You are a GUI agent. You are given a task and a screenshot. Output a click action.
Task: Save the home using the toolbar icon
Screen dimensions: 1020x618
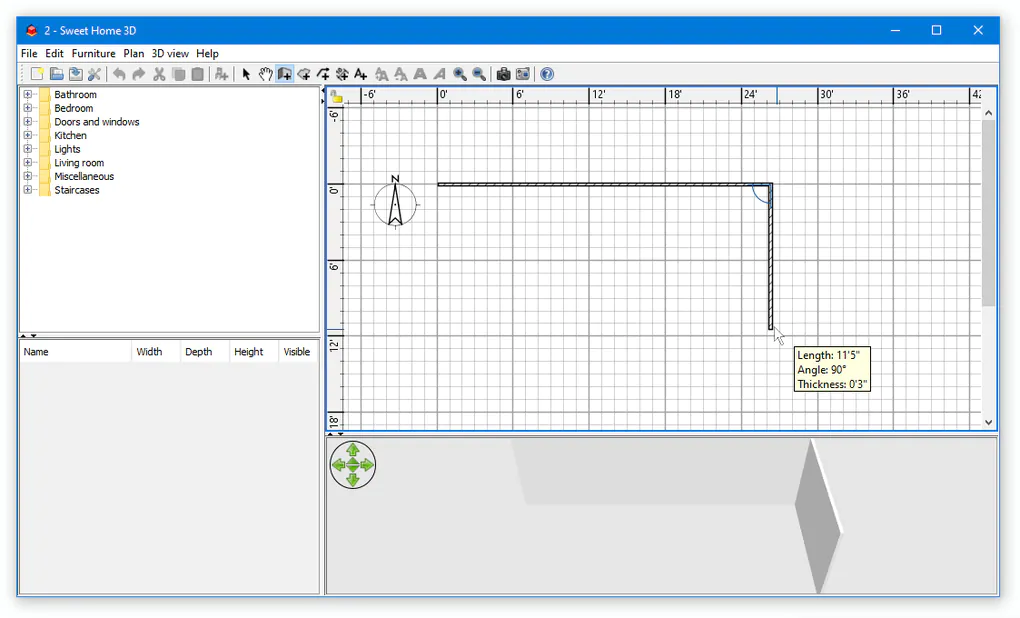75,74
